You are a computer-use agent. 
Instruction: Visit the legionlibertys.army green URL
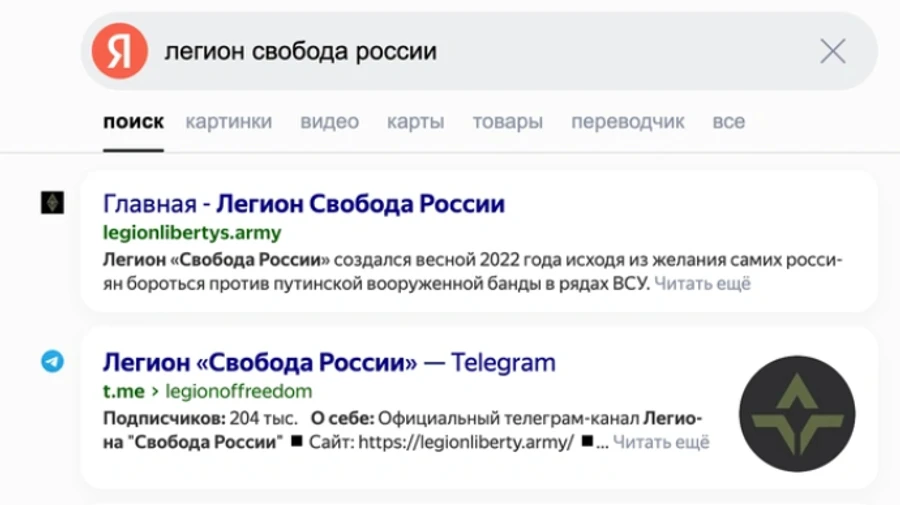[192, 233]
